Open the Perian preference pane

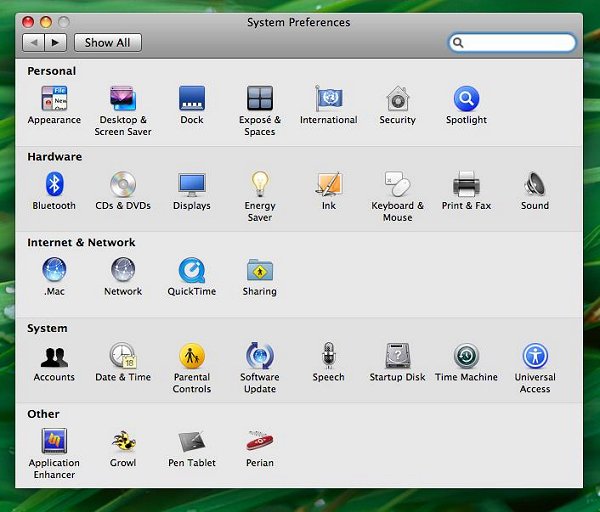point(260,442)
